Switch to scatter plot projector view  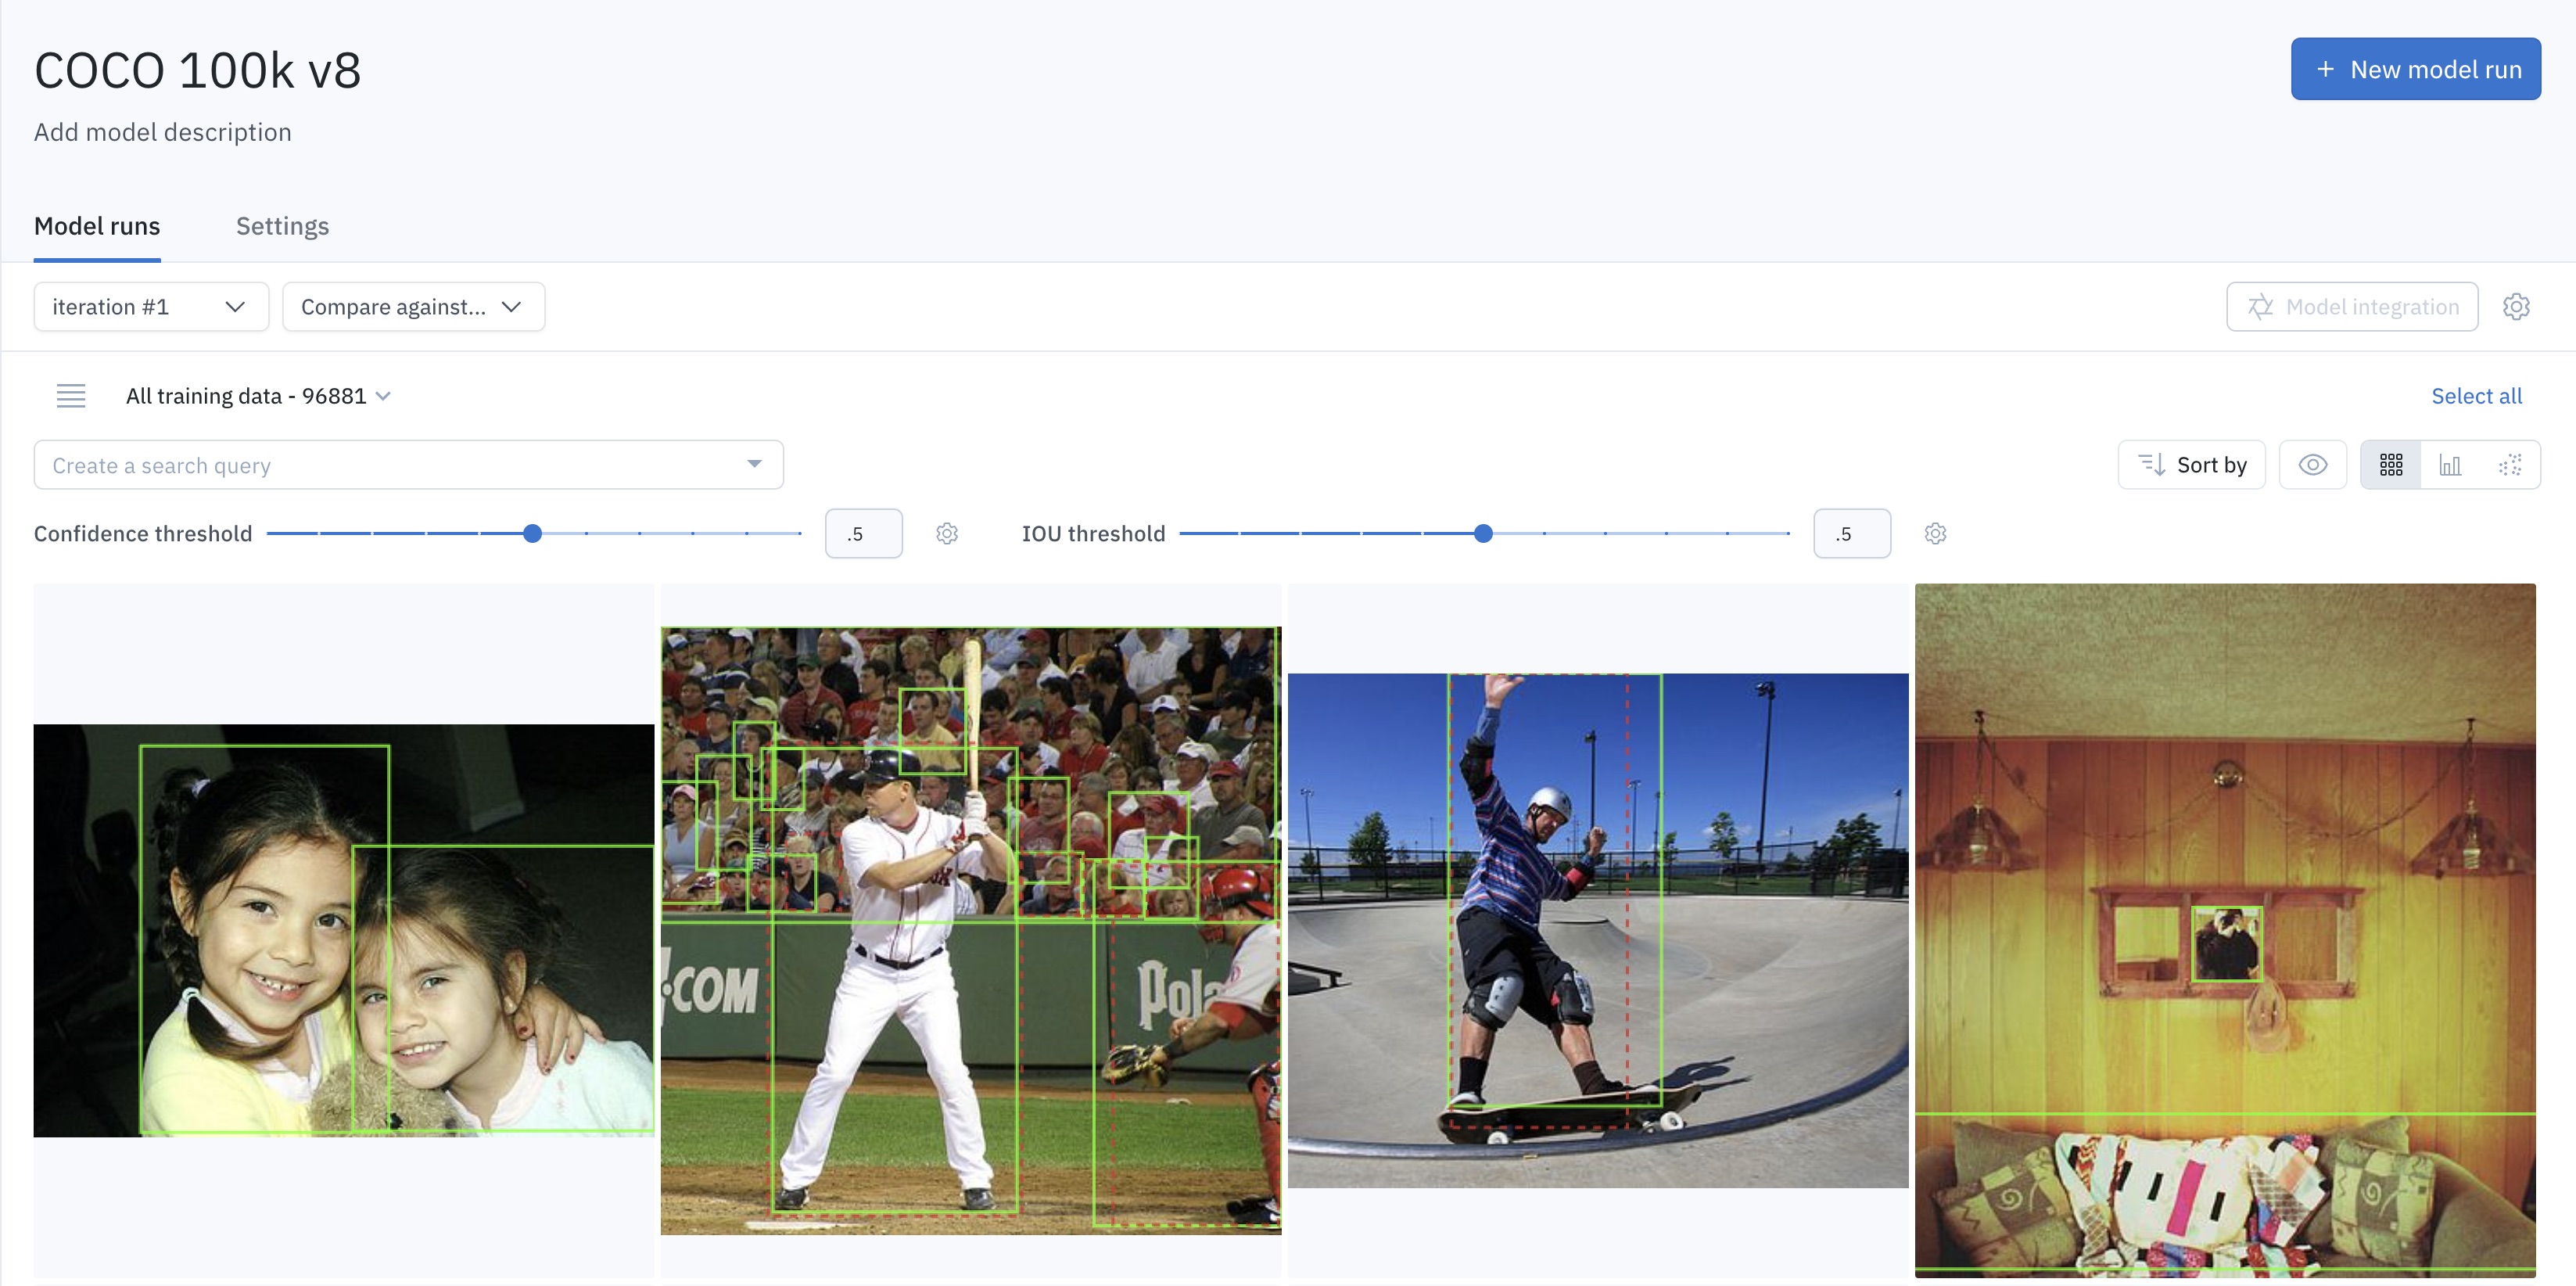(x=2510, y=465)
